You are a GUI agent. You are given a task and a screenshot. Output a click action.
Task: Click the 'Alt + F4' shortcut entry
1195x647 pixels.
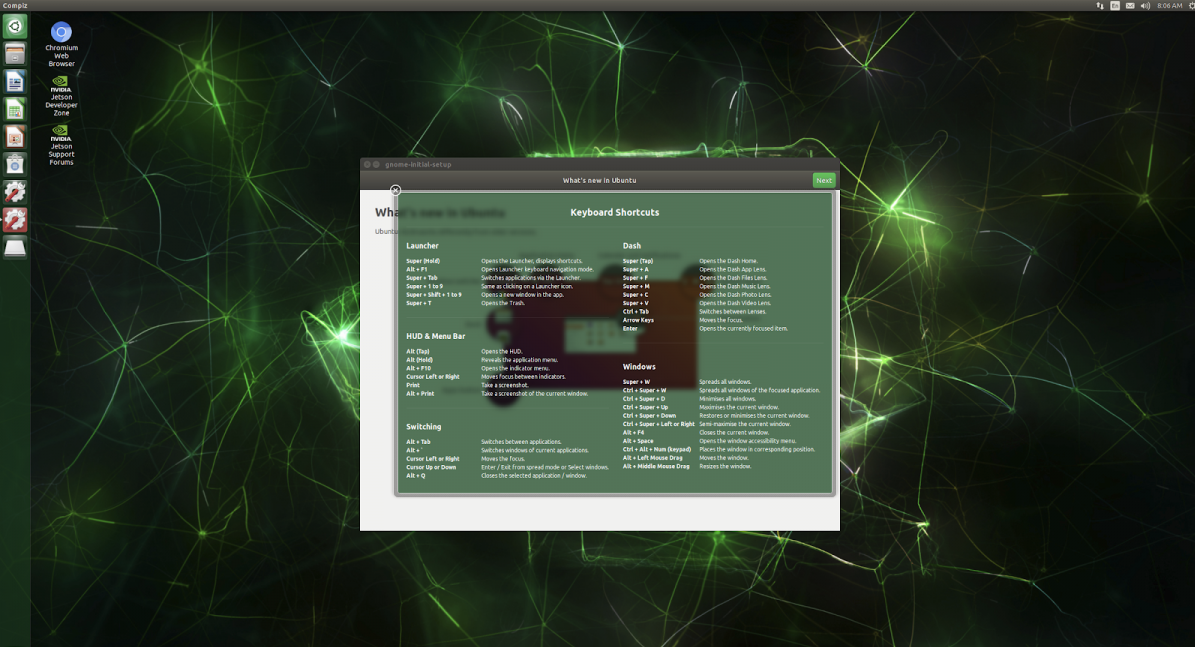coord(633,432)
